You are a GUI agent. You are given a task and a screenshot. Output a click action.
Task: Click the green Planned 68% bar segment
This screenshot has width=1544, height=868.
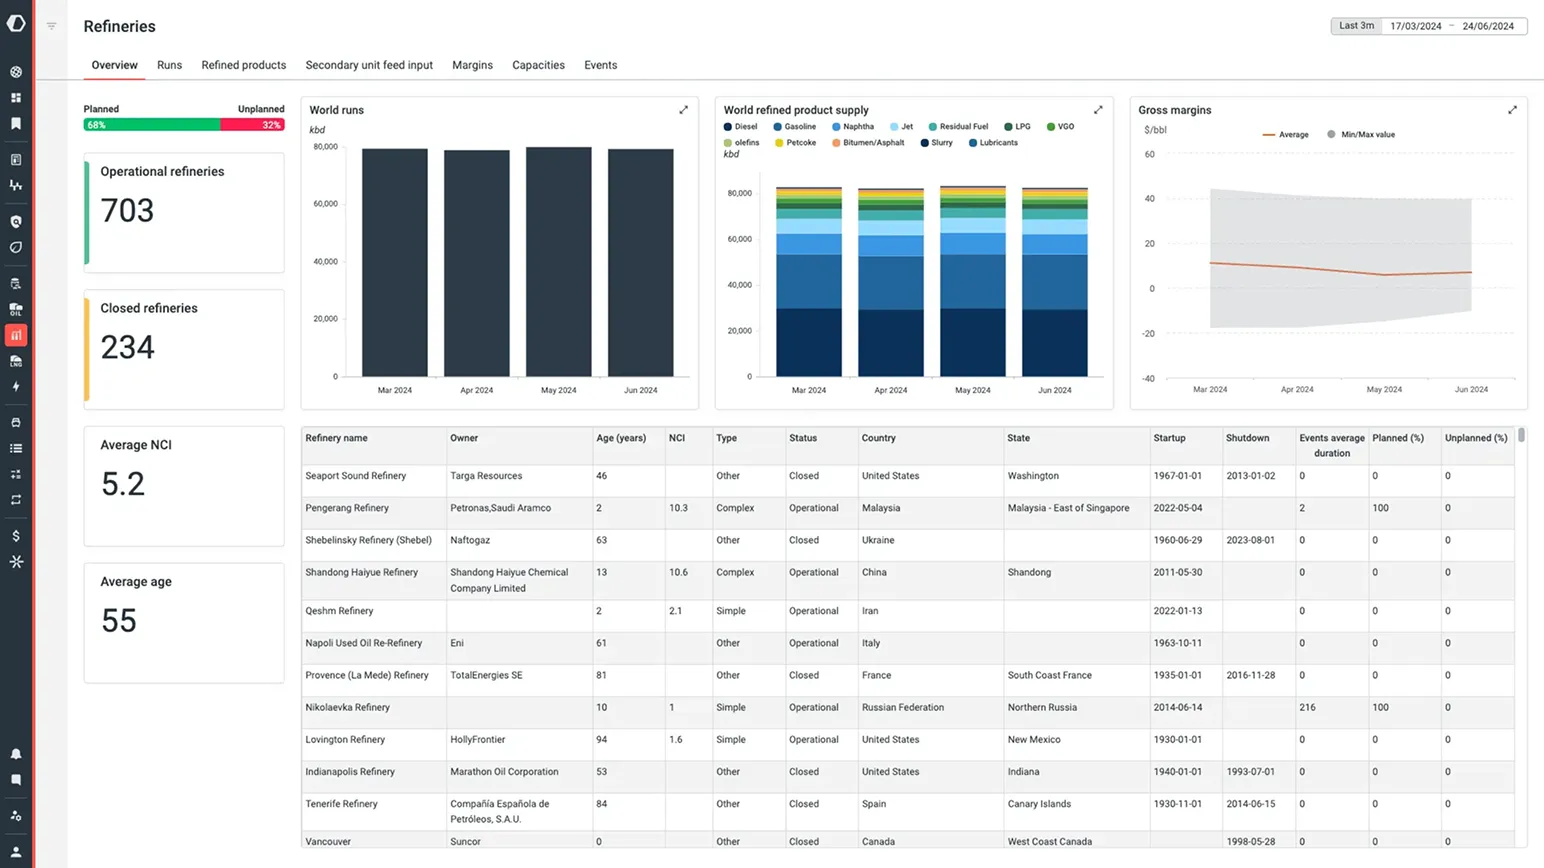[152, 125]
